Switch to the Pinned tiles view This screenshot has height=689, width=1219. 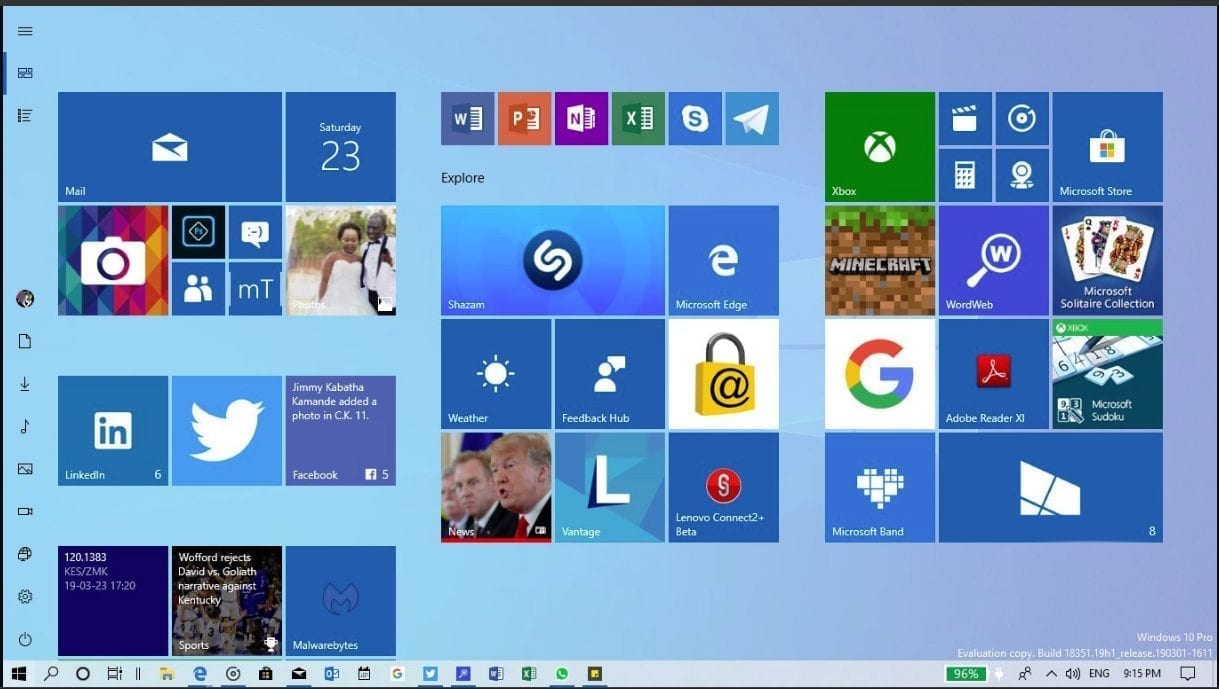click(25, 73)
